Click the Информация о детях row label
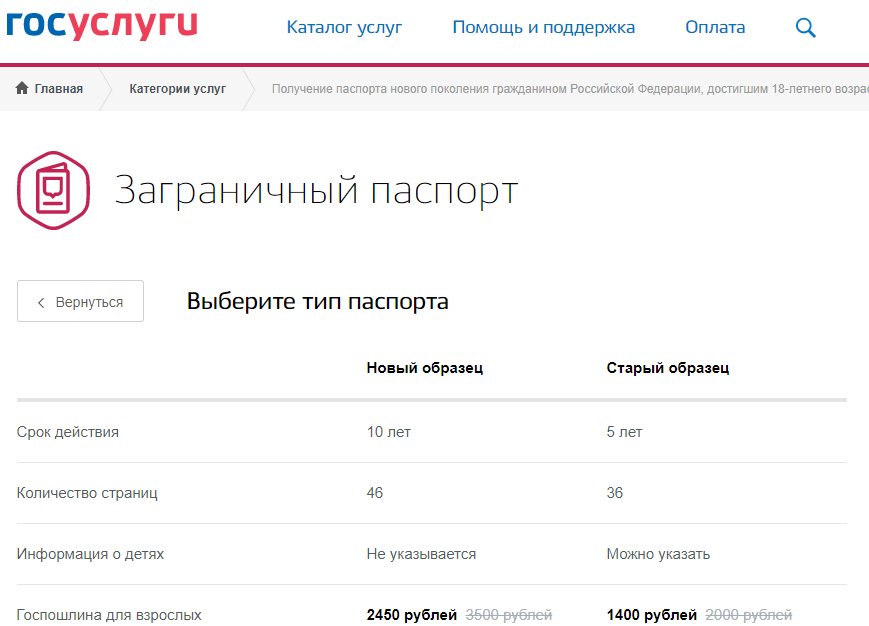 pos(90,554)
